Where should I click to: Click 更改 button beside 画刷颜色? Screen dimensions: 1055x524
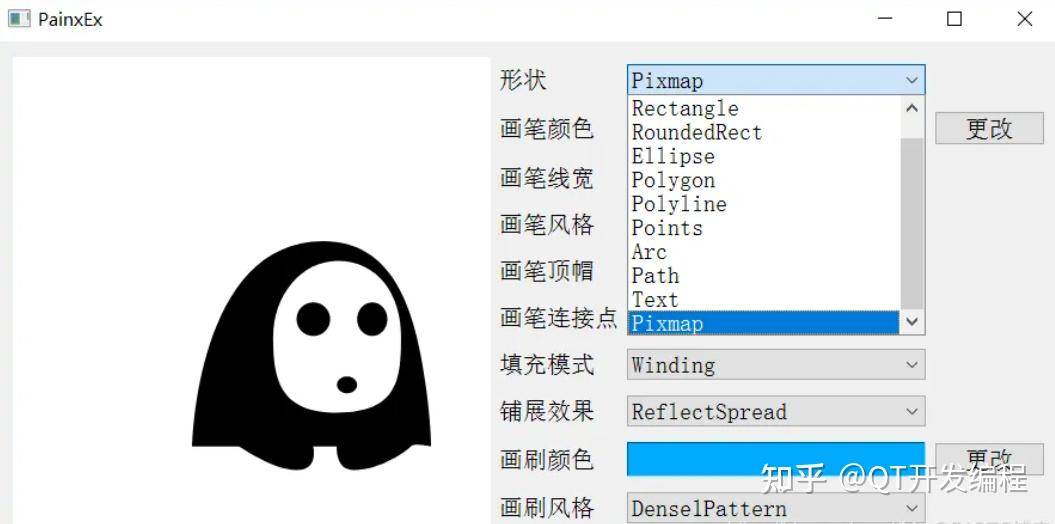coord(989,458)
